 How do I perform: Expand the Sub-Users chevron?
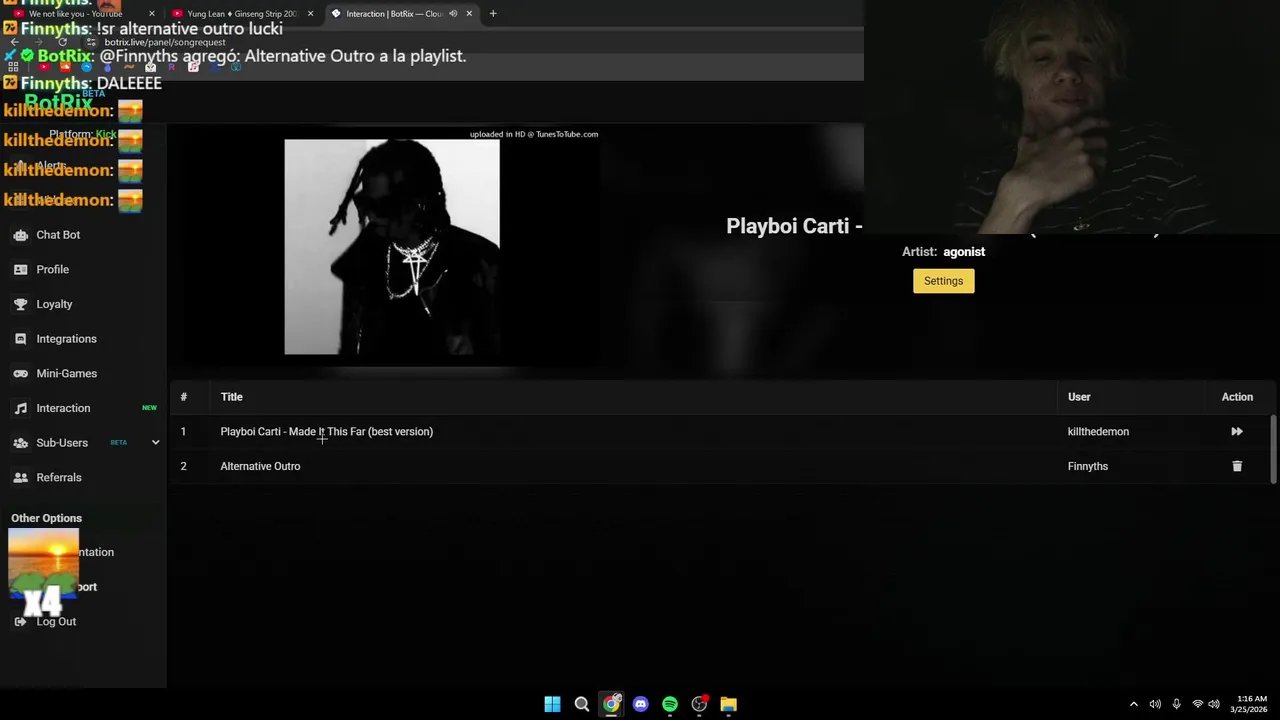pyautogui.click(x=155, y=443)
